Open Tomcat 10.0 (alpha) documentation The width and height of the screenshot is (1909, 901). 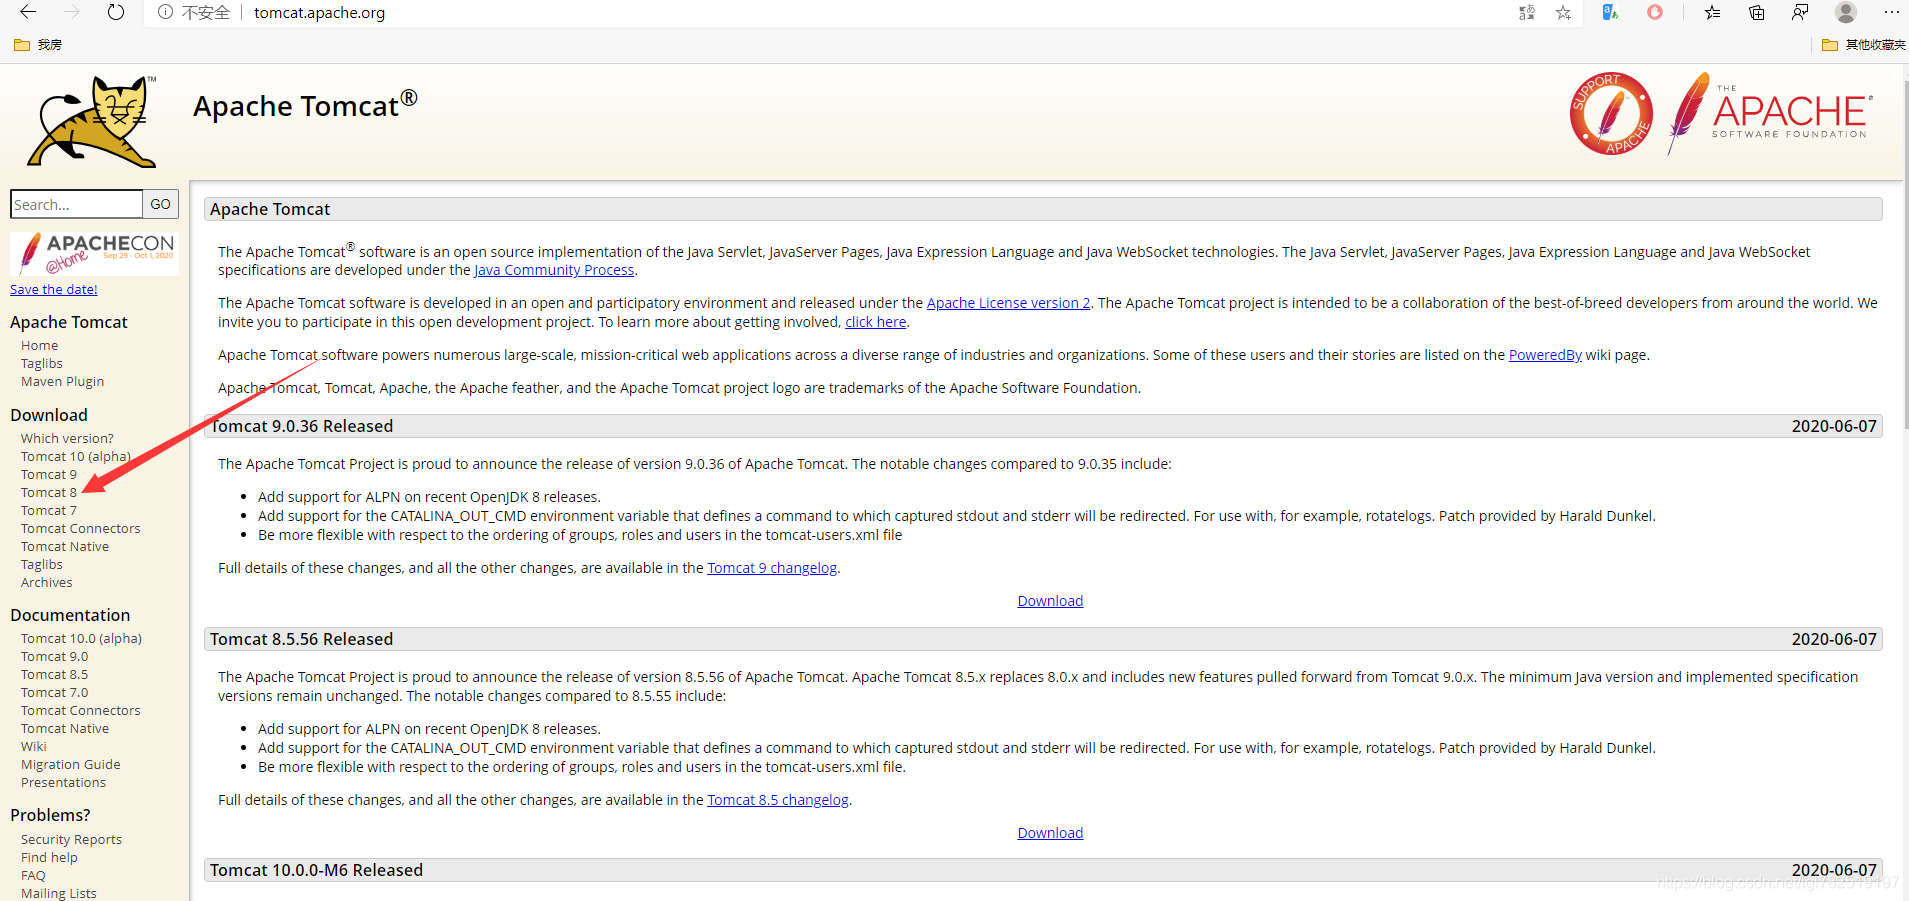point(81,639)
